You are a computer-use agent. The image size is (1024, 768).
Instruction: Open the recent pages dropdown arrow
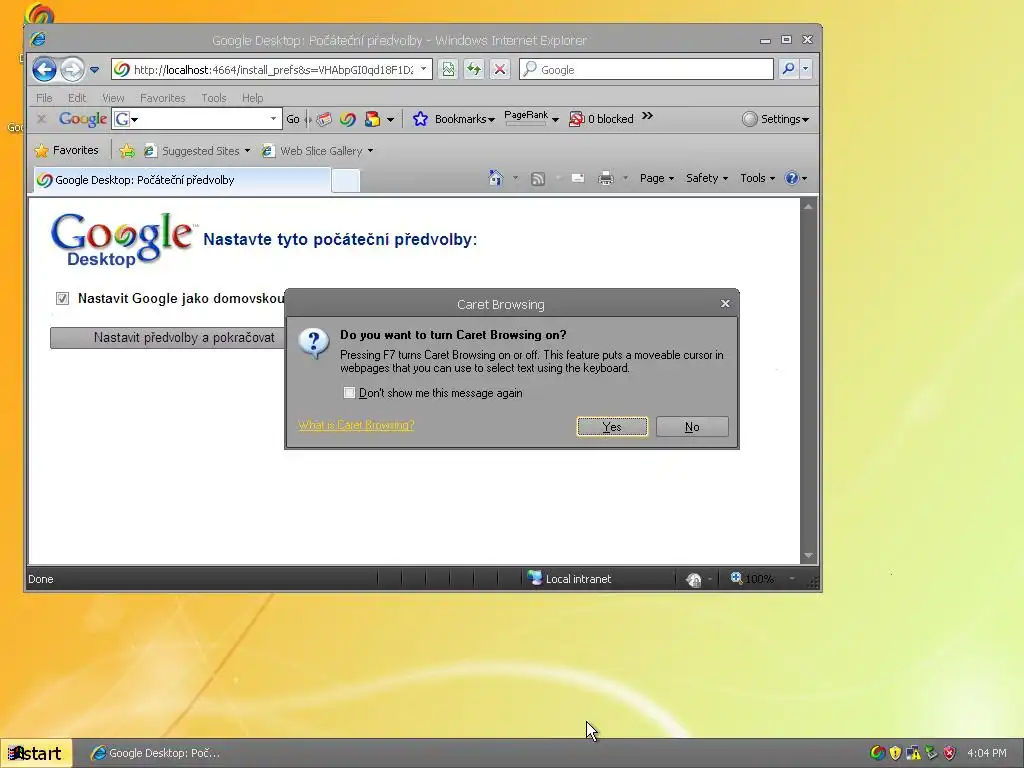tap(95, 70)
